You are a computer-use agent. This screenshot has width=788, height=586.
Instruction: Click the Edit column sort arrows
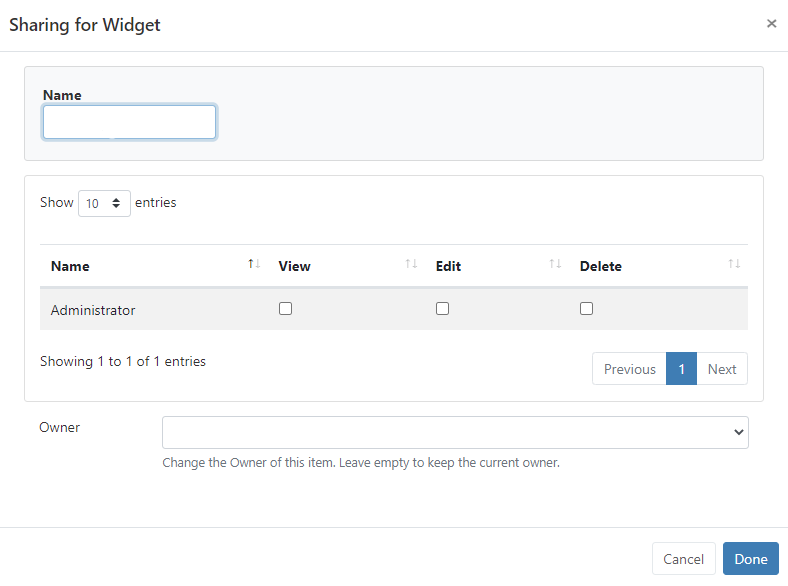(x=555, y=264)
